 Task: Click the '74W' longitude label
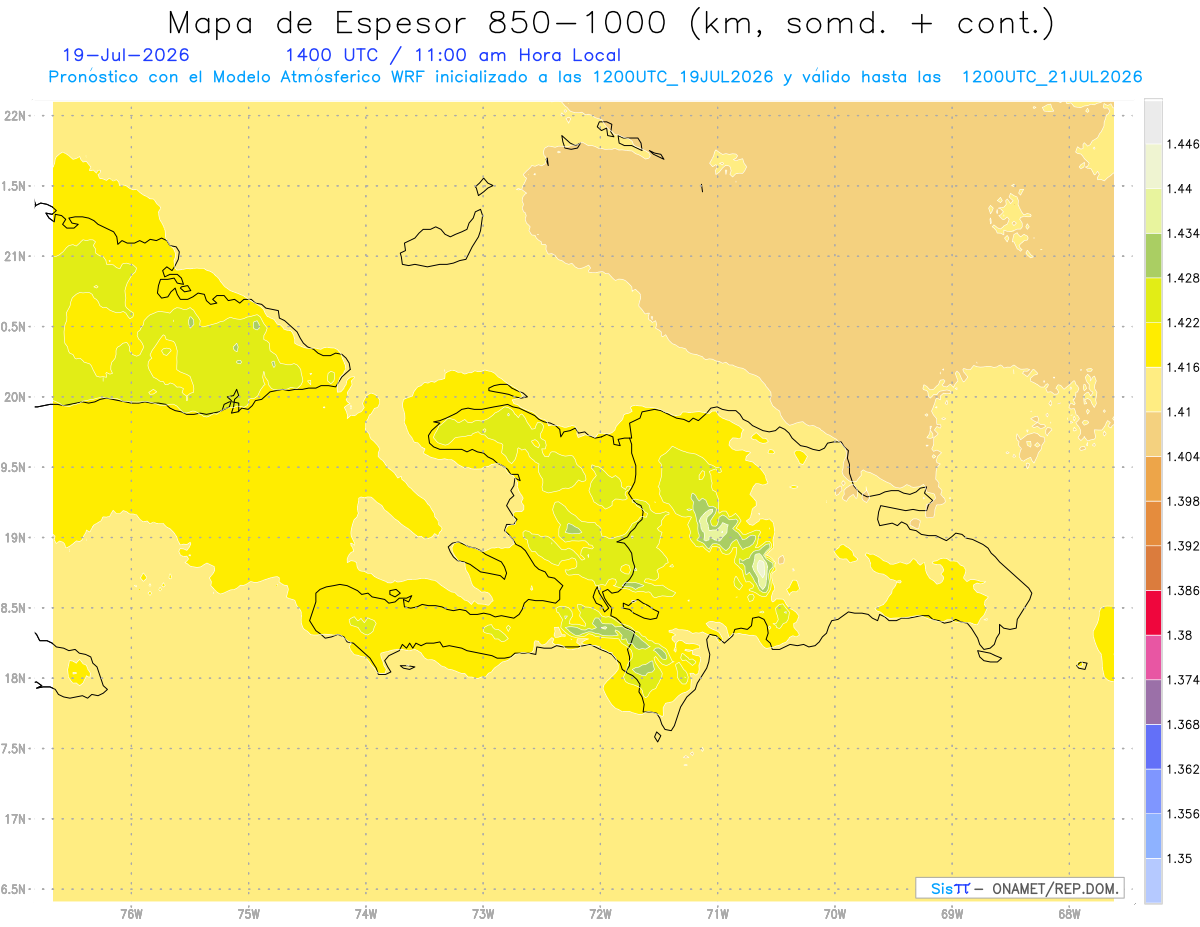pos(366,915)
